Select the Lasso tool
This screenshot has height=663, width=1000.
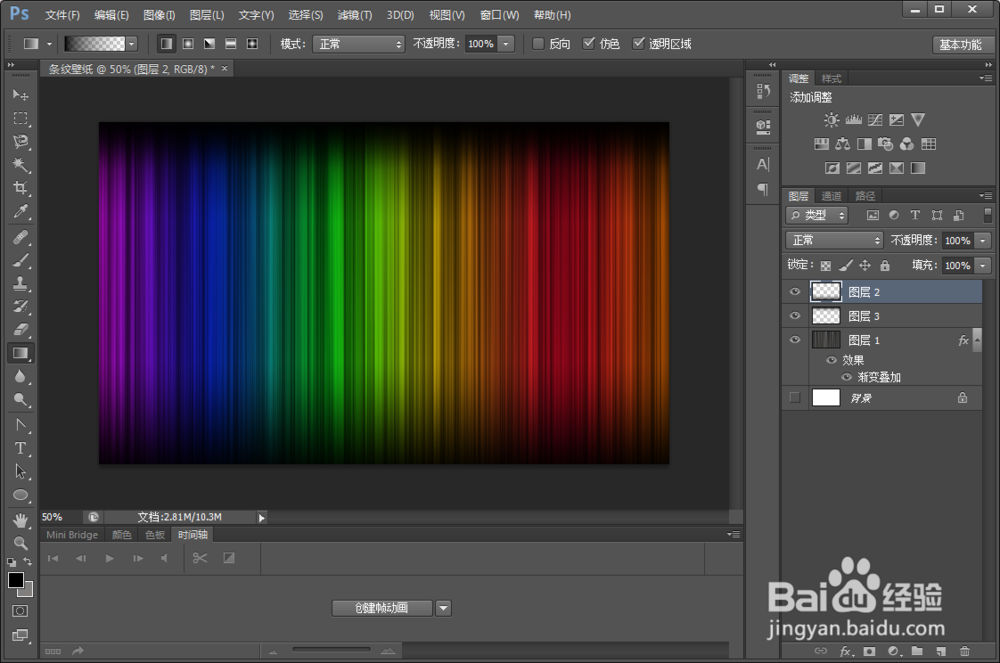(20, 142)
